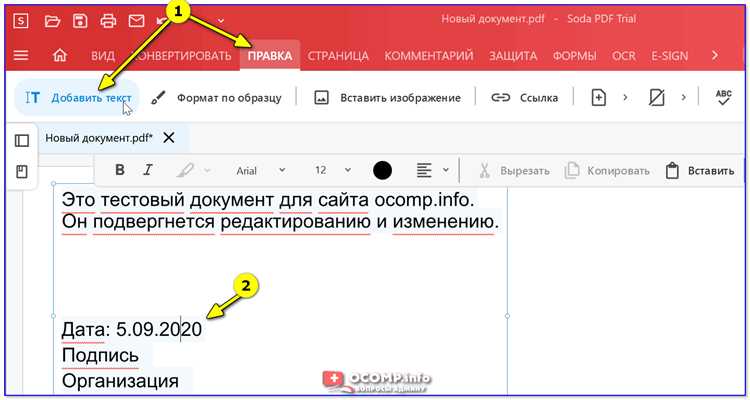Open the Arial font dropdown
The height and width of the screenshot is (400, 750).
coord(261,170)
